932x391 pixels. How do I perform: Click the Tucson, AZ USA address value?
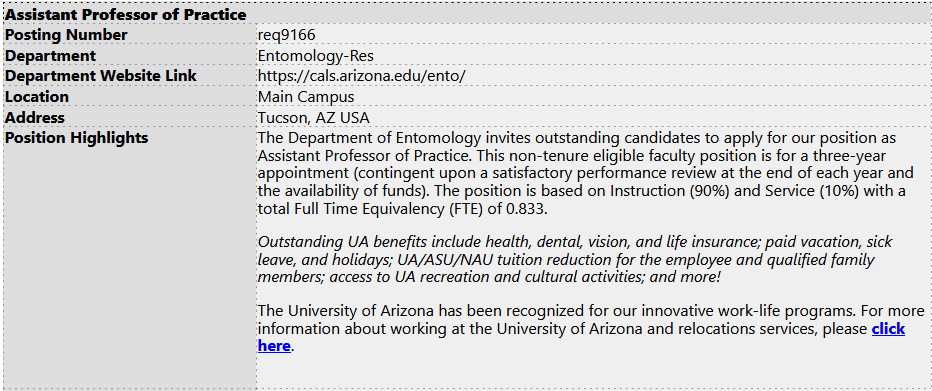(x=314, y=118)
